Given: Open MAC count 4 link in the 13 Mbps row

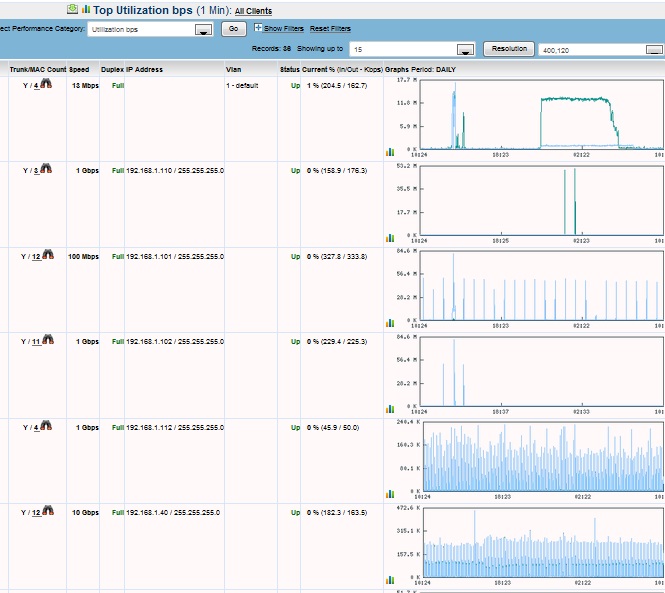Looking at the screenshot, I should 36,86.
